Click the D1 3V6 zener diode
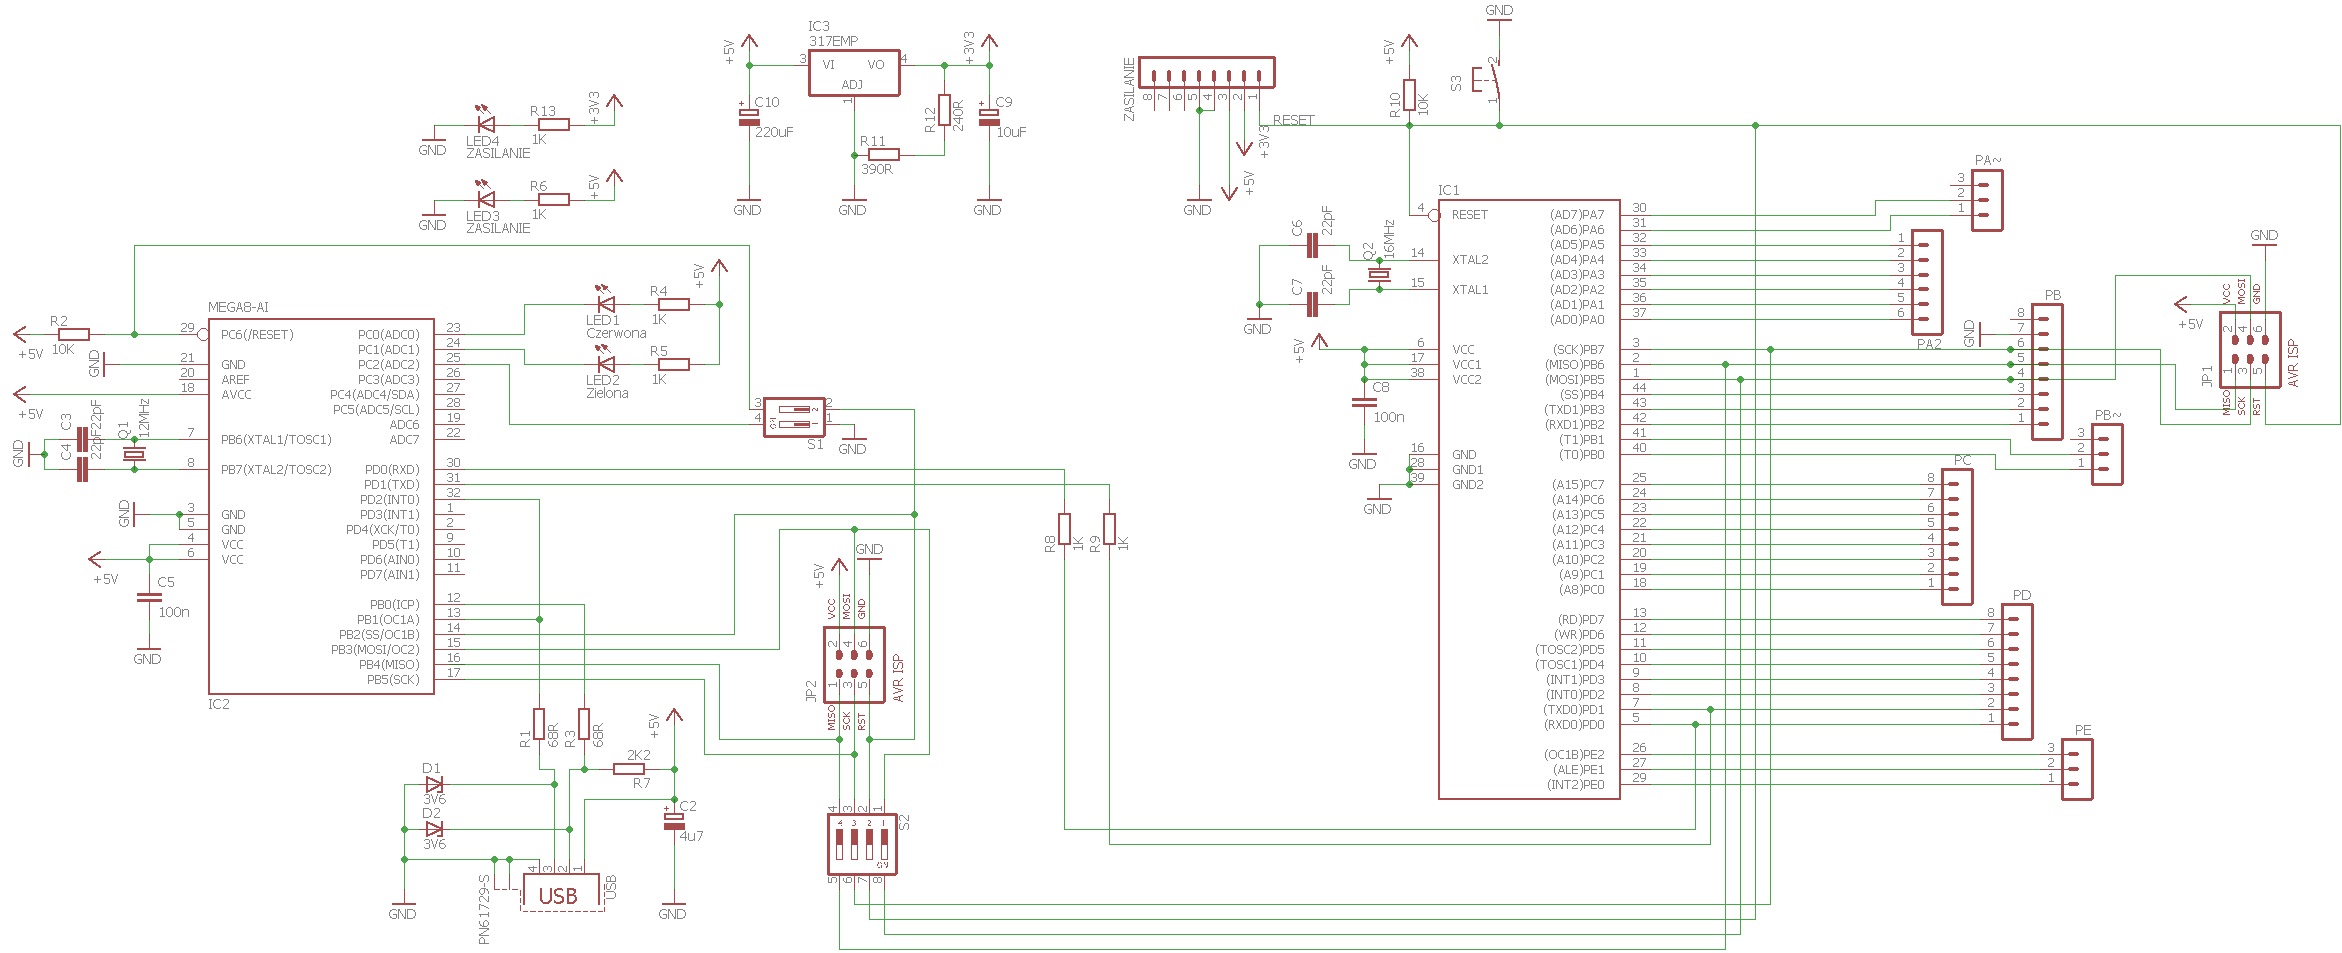 point(434,785)
